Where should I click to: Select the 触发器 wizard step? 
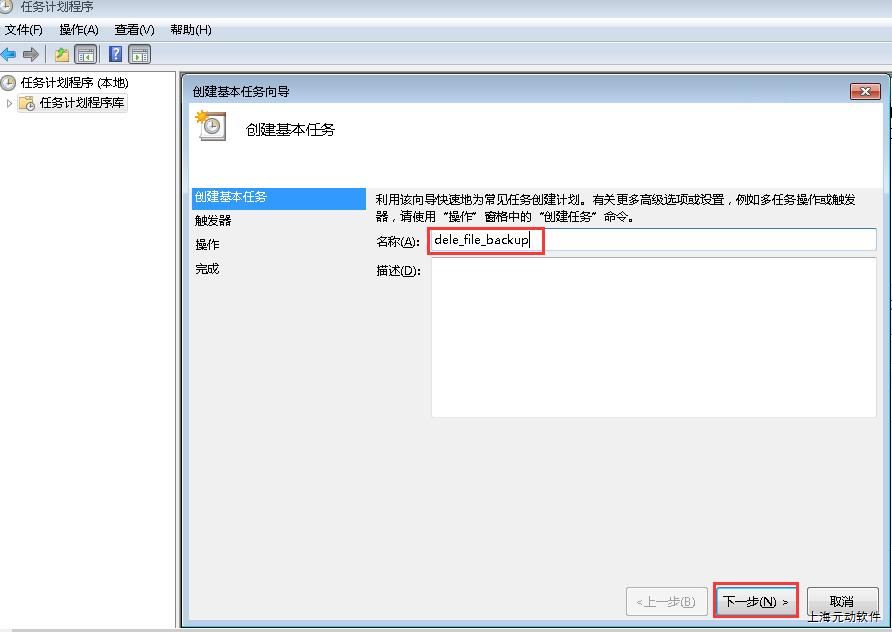[x=213, y=221]
